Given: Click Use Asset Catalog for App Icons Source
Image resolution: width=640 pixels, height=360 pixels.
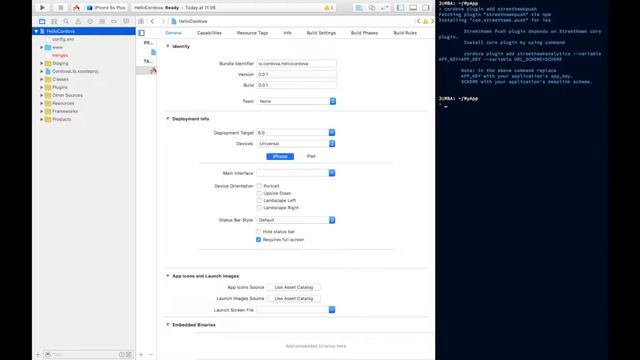Looking at the screenshot, I should [x=294, y=287].
